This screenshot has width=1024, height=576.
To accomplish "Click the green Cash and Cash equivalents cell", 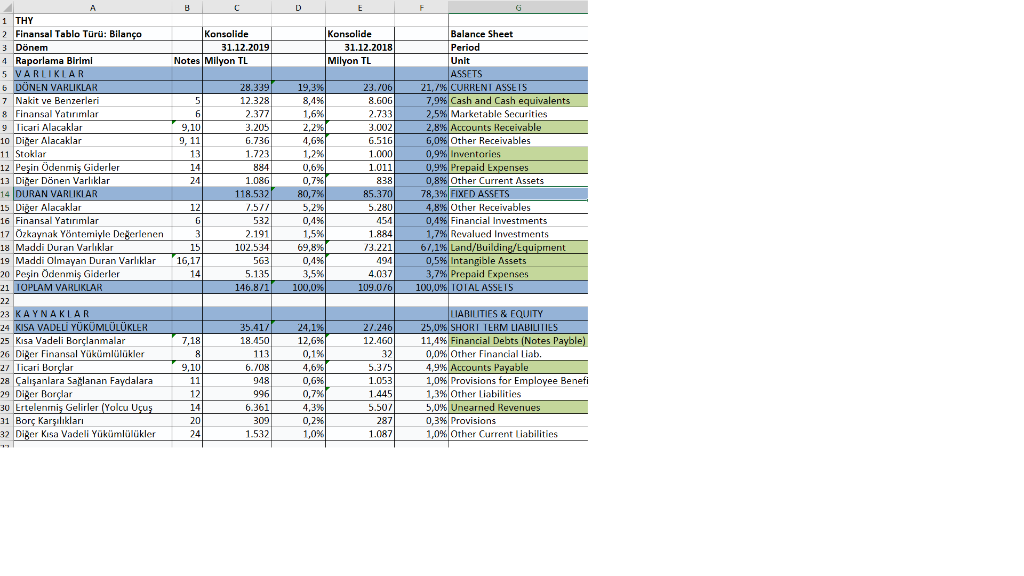I will [x=517, y=100].
